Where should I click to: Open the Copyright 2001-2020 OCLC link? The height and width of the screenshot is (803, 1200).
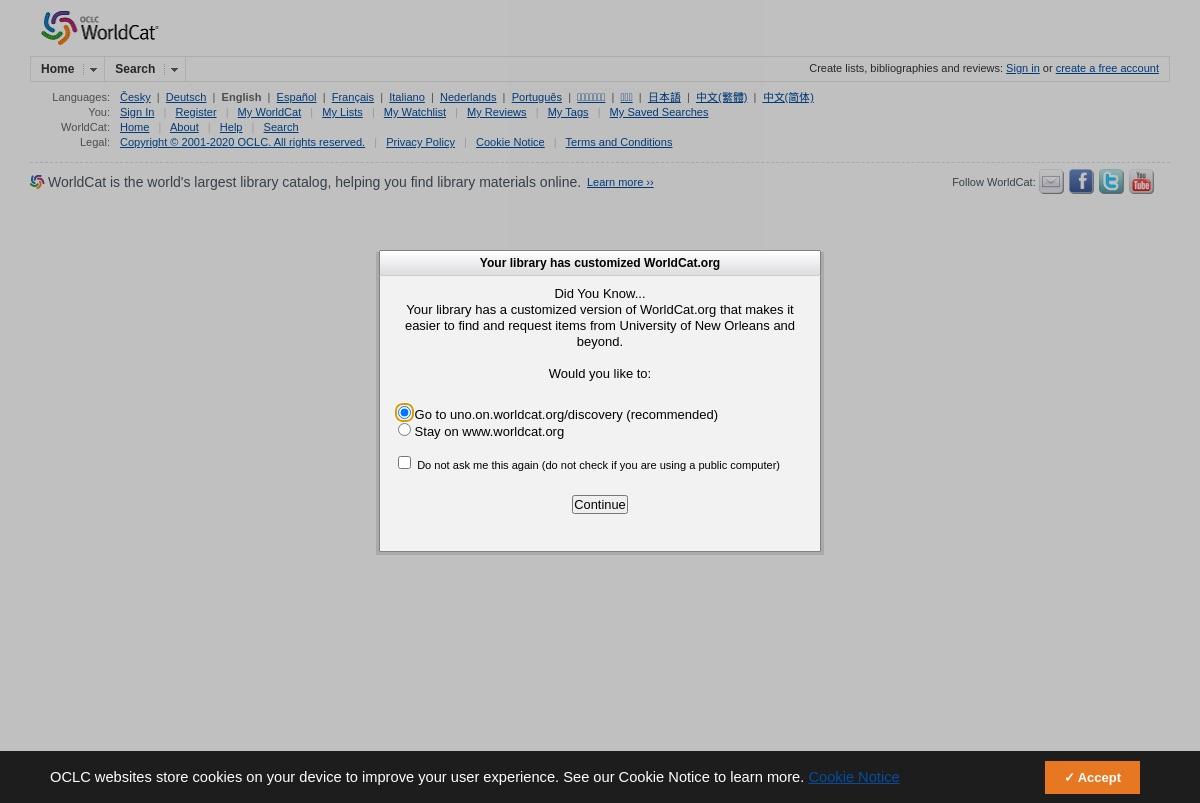(242, 142)
